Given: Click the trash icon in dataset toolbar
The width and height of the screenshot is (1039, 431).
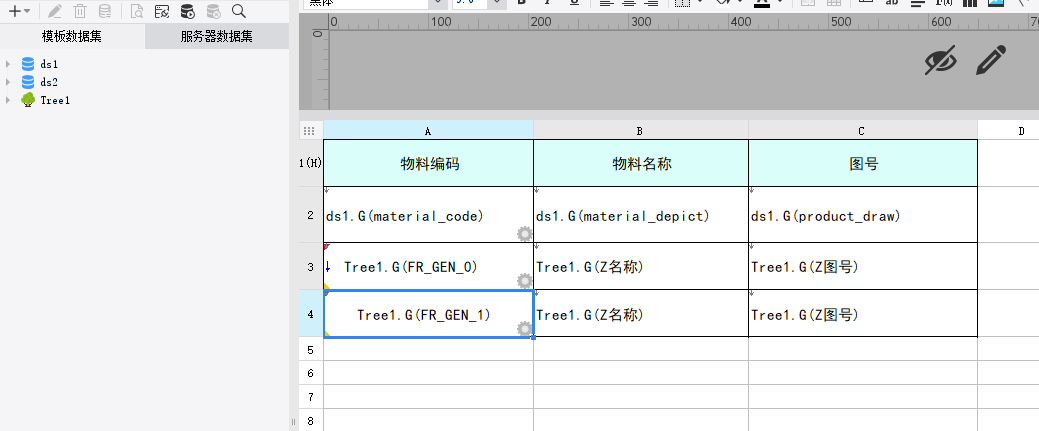Looking at the screenshot, I should [80, 11].
